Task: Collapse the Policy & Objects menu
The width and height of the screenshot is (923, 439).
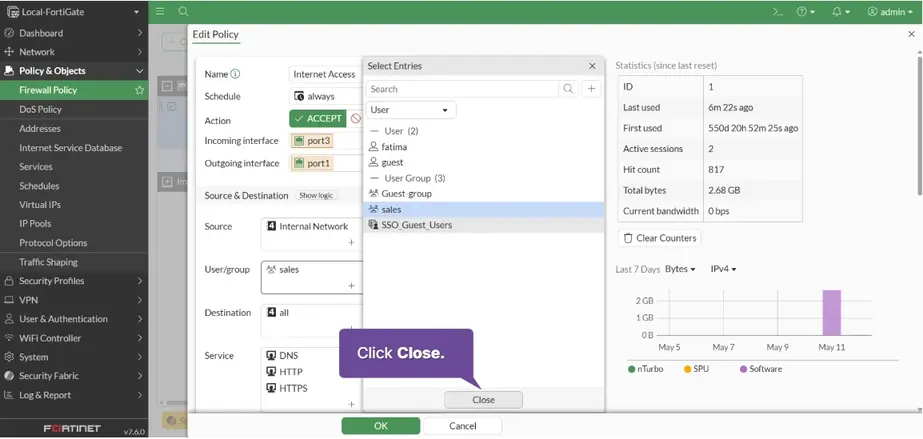Action: point(74,71)
